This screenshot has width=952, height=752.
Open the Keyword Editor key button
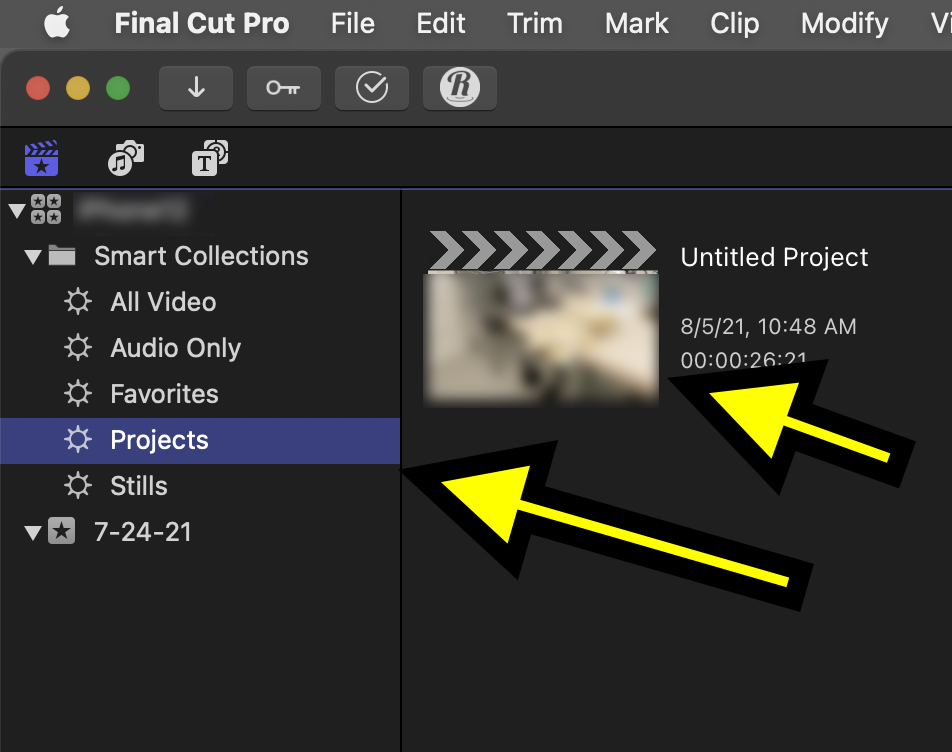pos(284,88)
